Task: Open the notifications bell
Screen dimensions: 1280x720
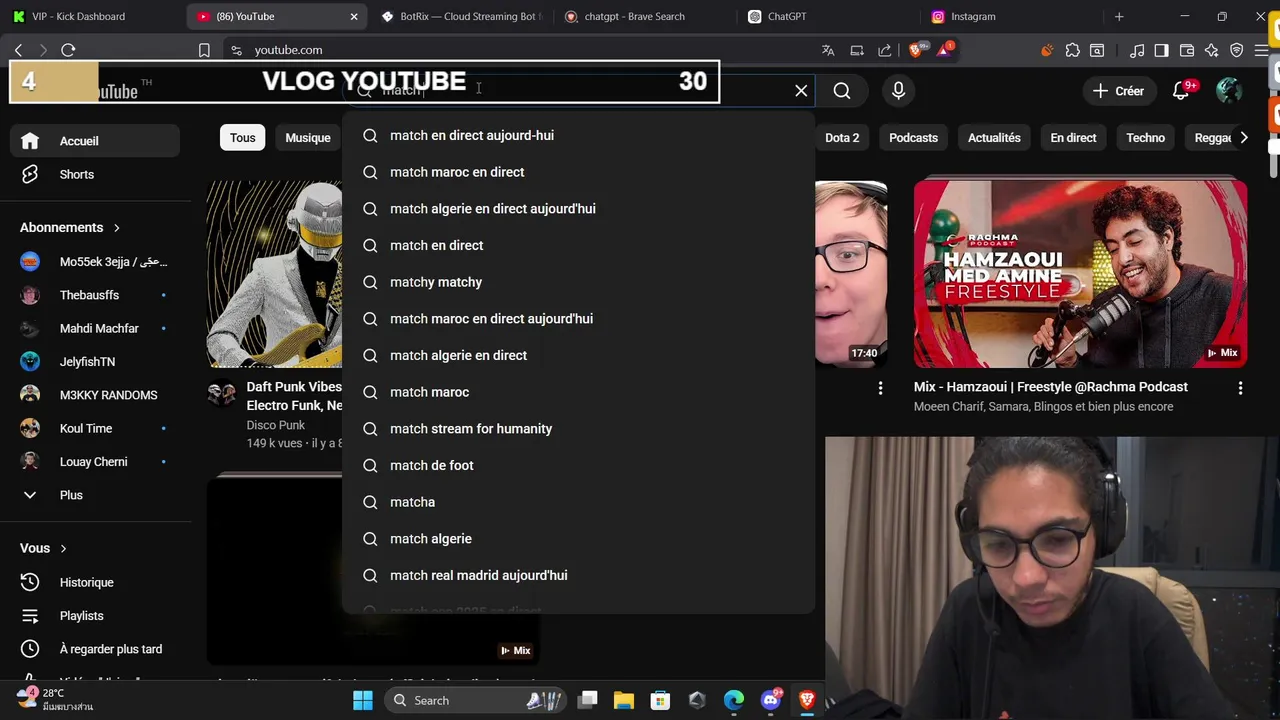Action: coord(1180,91)
